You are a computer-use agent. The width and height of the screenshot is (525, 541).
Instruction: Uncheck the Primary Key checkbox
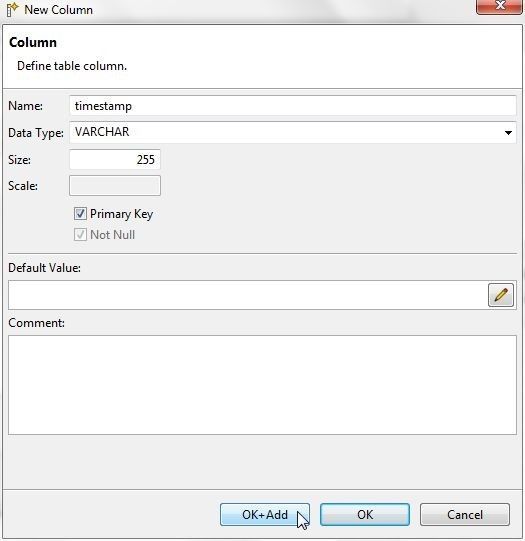point(80,214)
